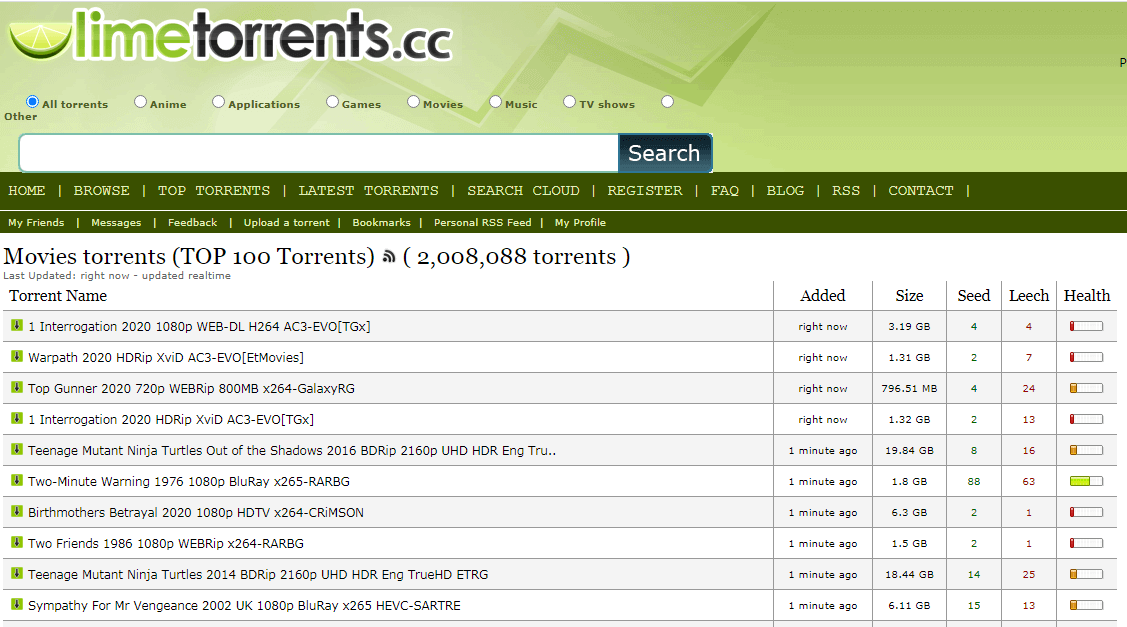This screenshot has height=627, width=1127.
Task: Select the Other category radio button
Action: (x=668, y=101)
